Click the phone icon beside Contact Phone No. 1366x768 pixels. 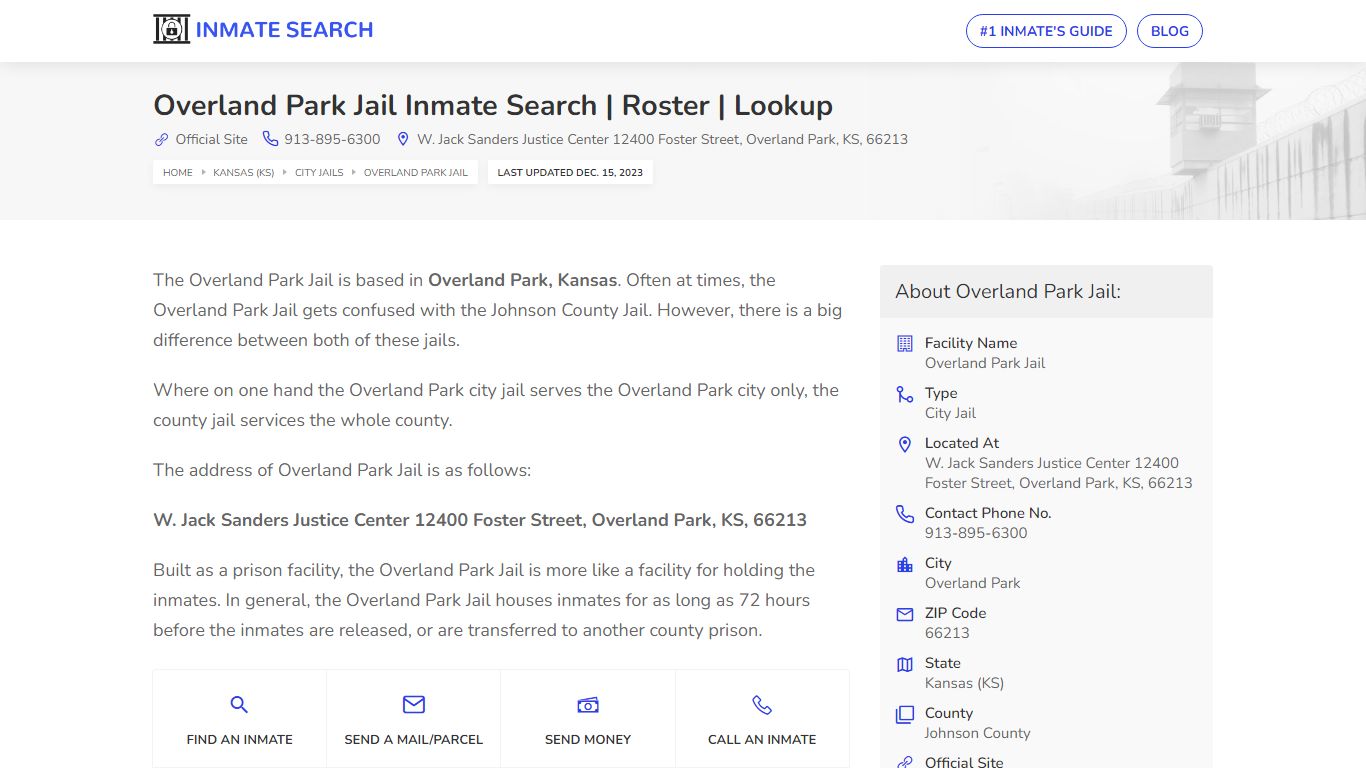[905, 514]
